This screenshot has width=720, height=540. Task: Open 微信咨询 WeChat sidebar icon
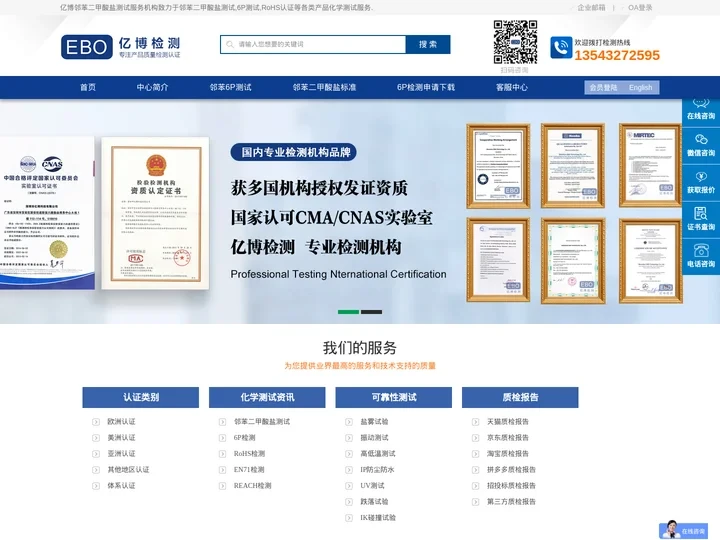(701, 146)
